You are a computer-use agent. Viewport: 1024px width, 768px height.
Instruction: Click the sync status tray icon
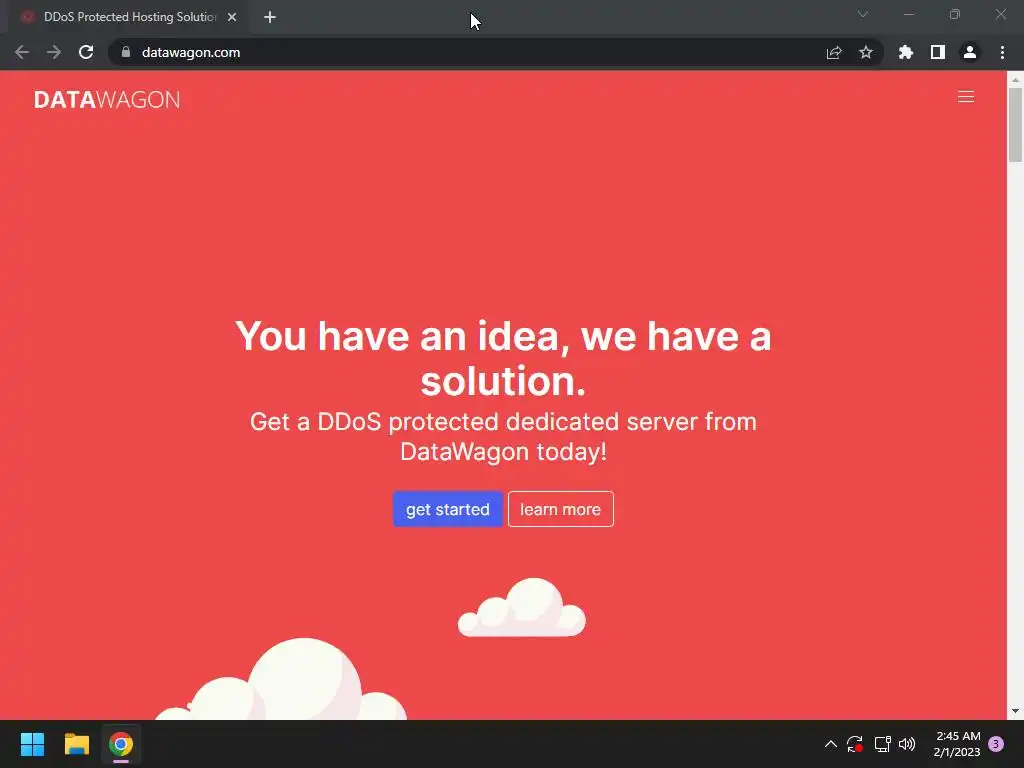[854, 744]
